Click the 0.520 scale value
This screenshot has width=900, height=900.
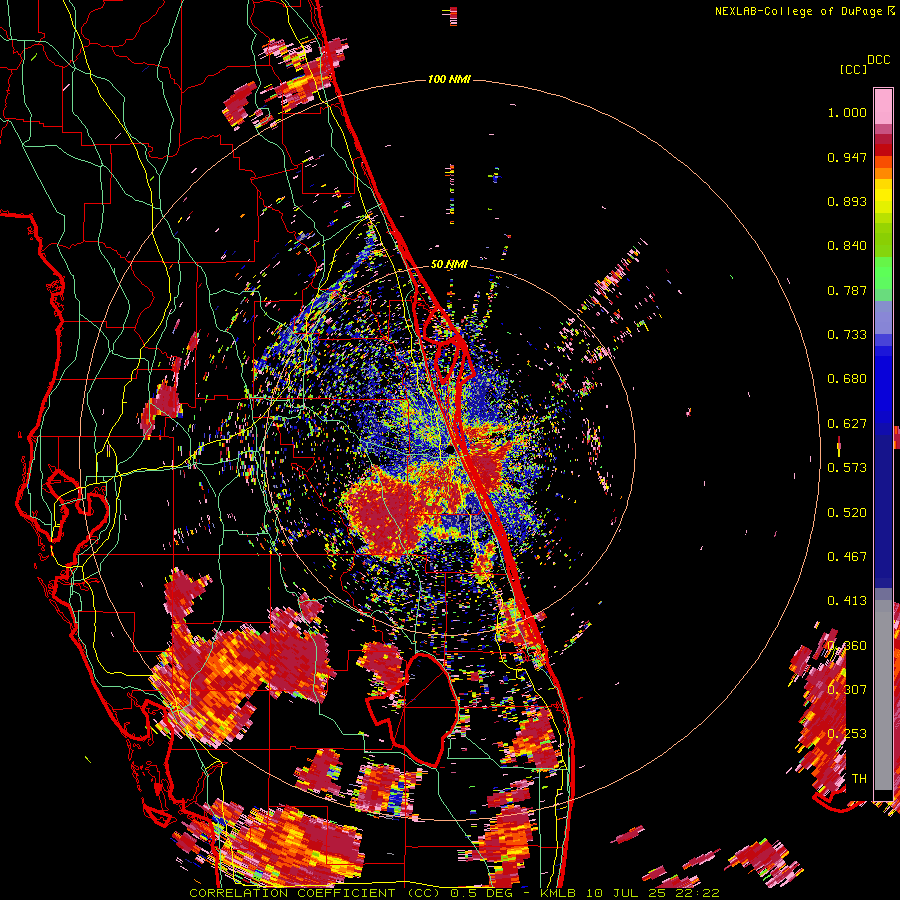coord(847,513)
